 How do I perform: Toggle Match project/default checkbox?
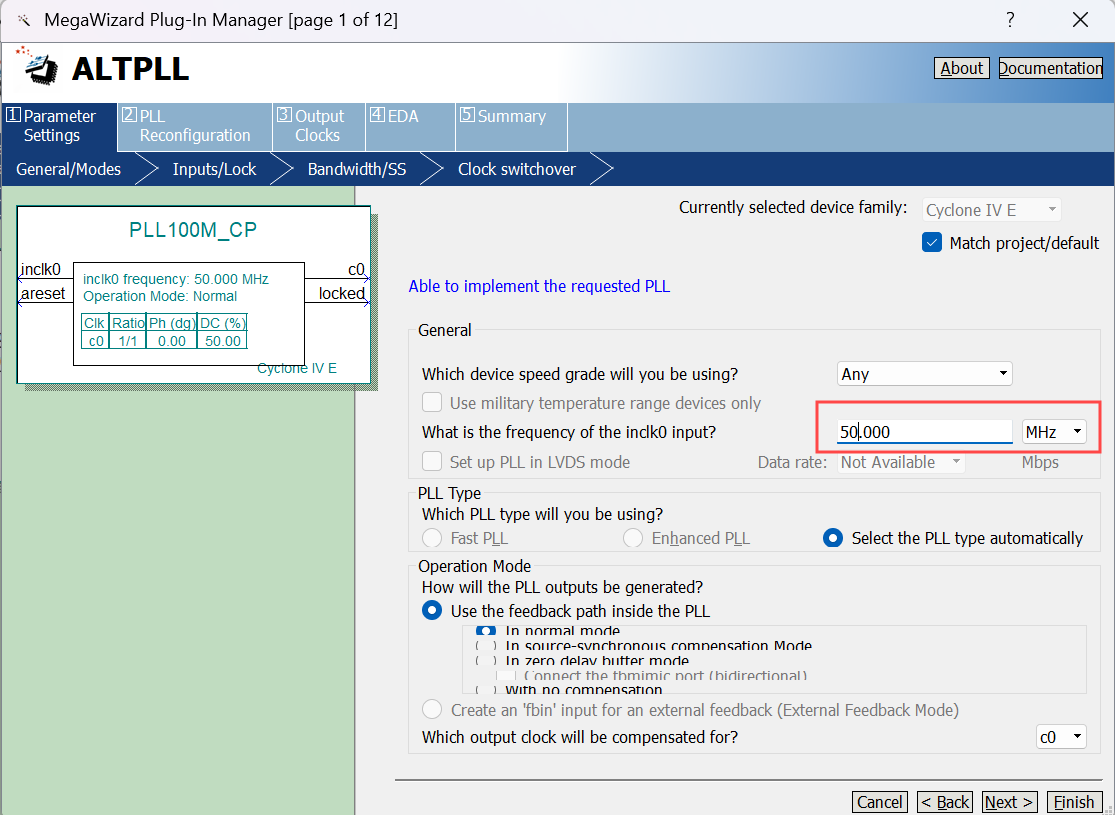tap(932, 243)
